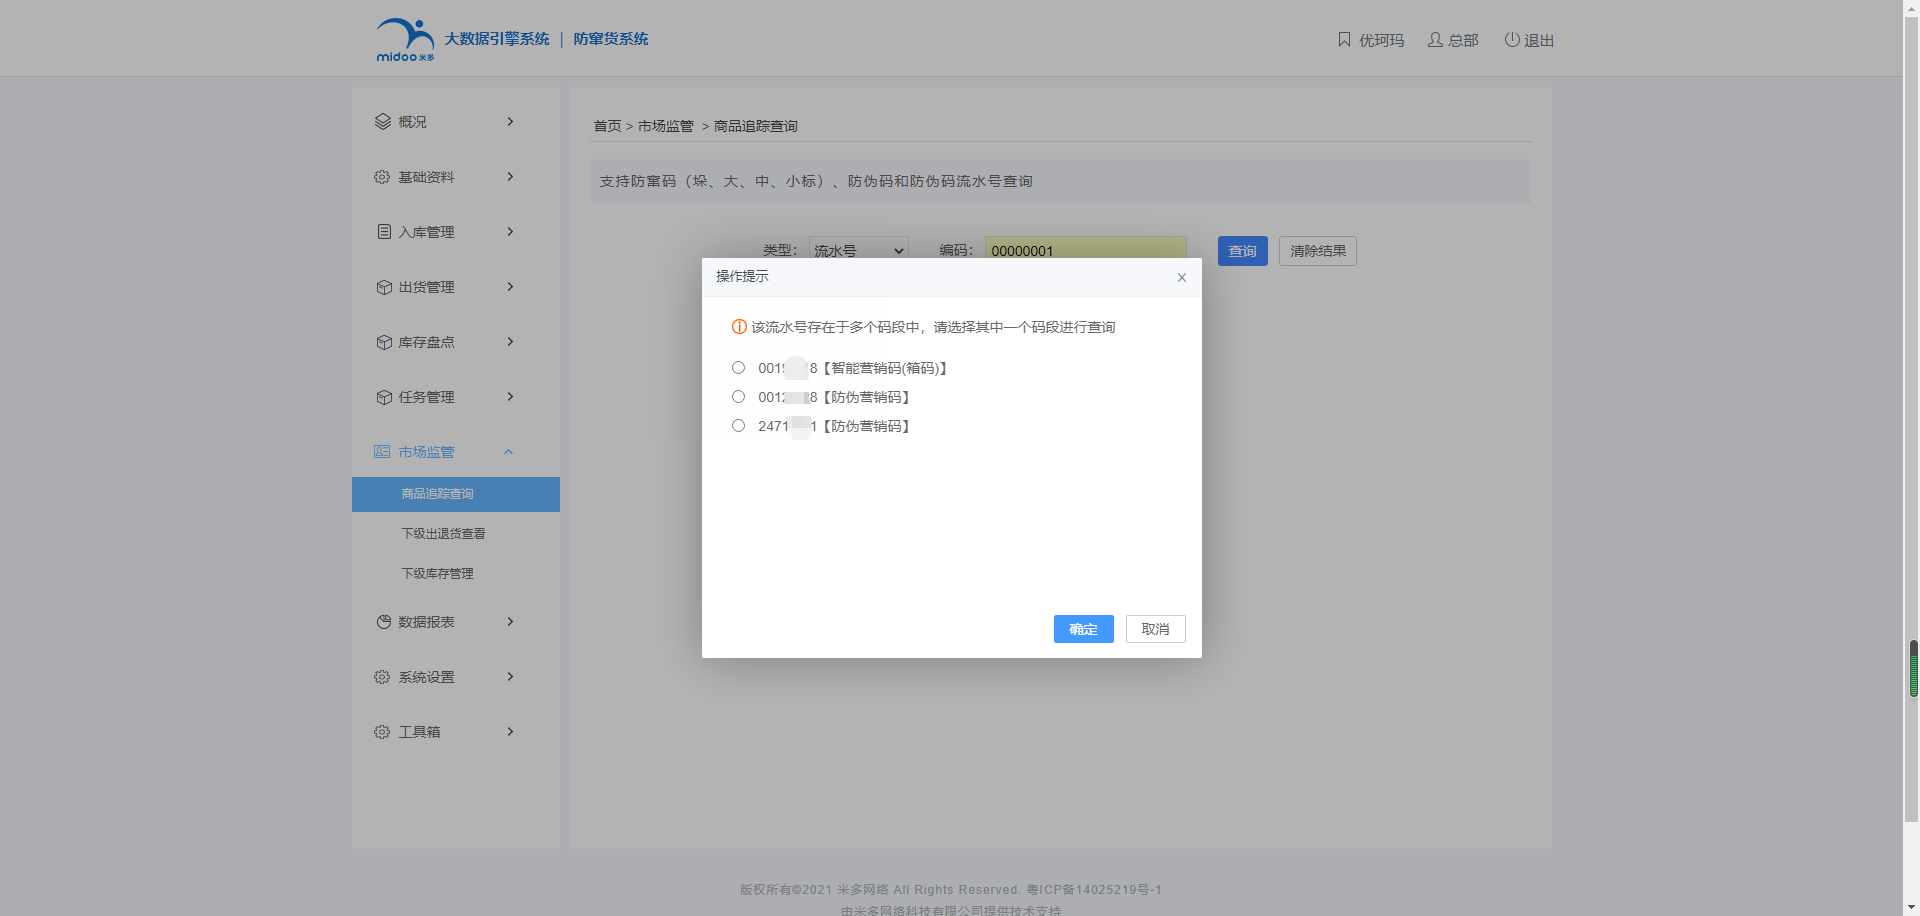Open the 概况 menu item
This screenshot has height=916, width=1920.
(x=456, y=122)
